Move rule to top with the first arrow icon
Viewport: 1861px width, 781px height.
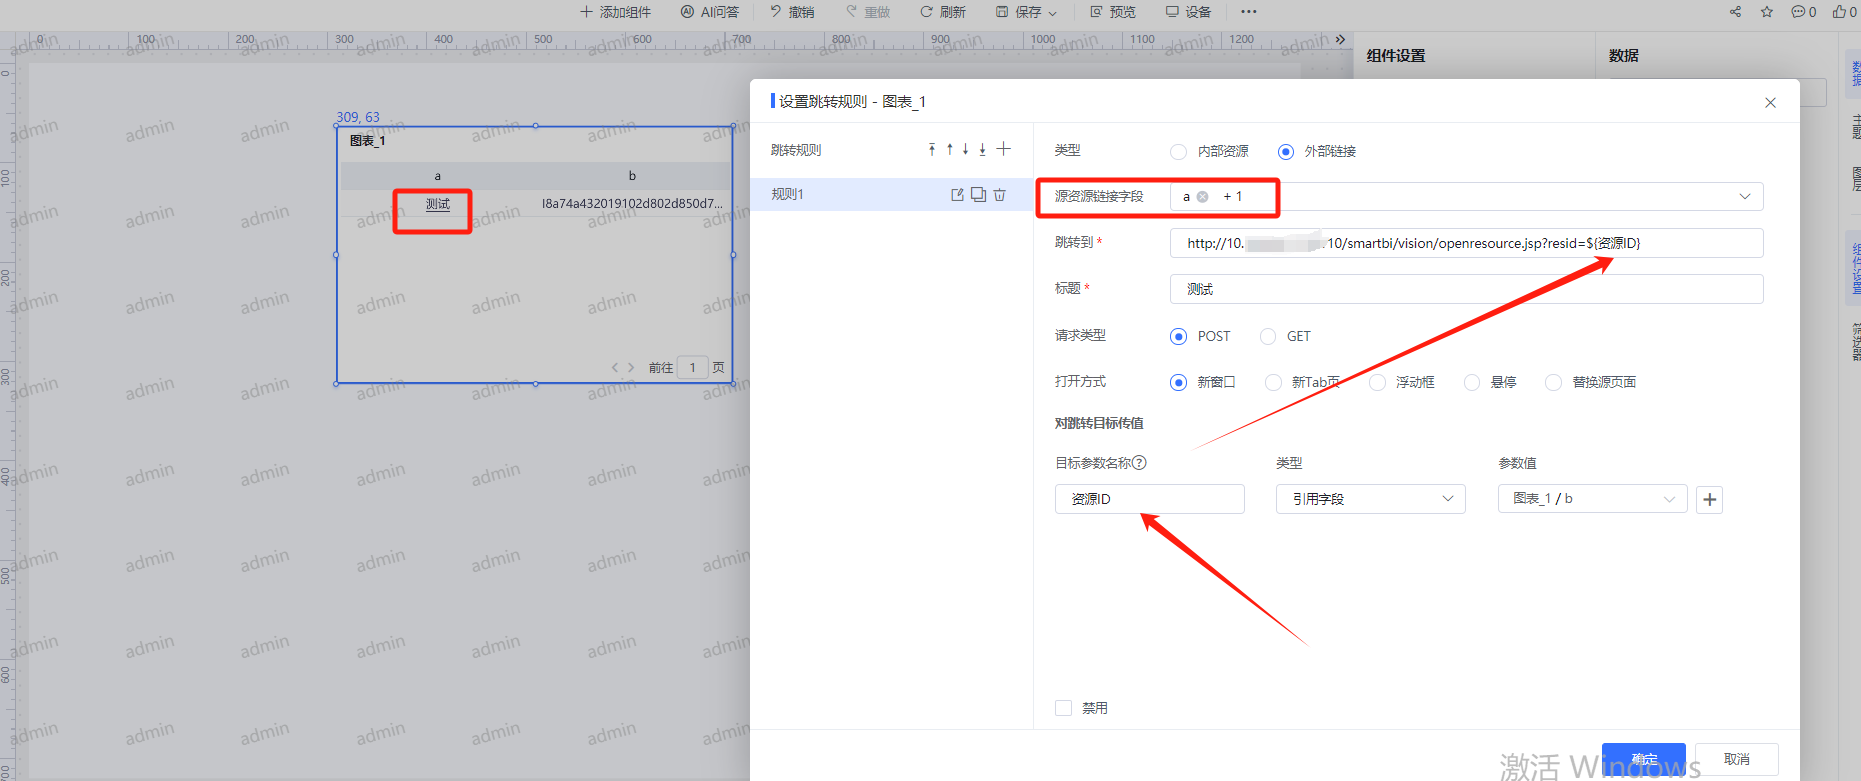click(x=932, y=149)
